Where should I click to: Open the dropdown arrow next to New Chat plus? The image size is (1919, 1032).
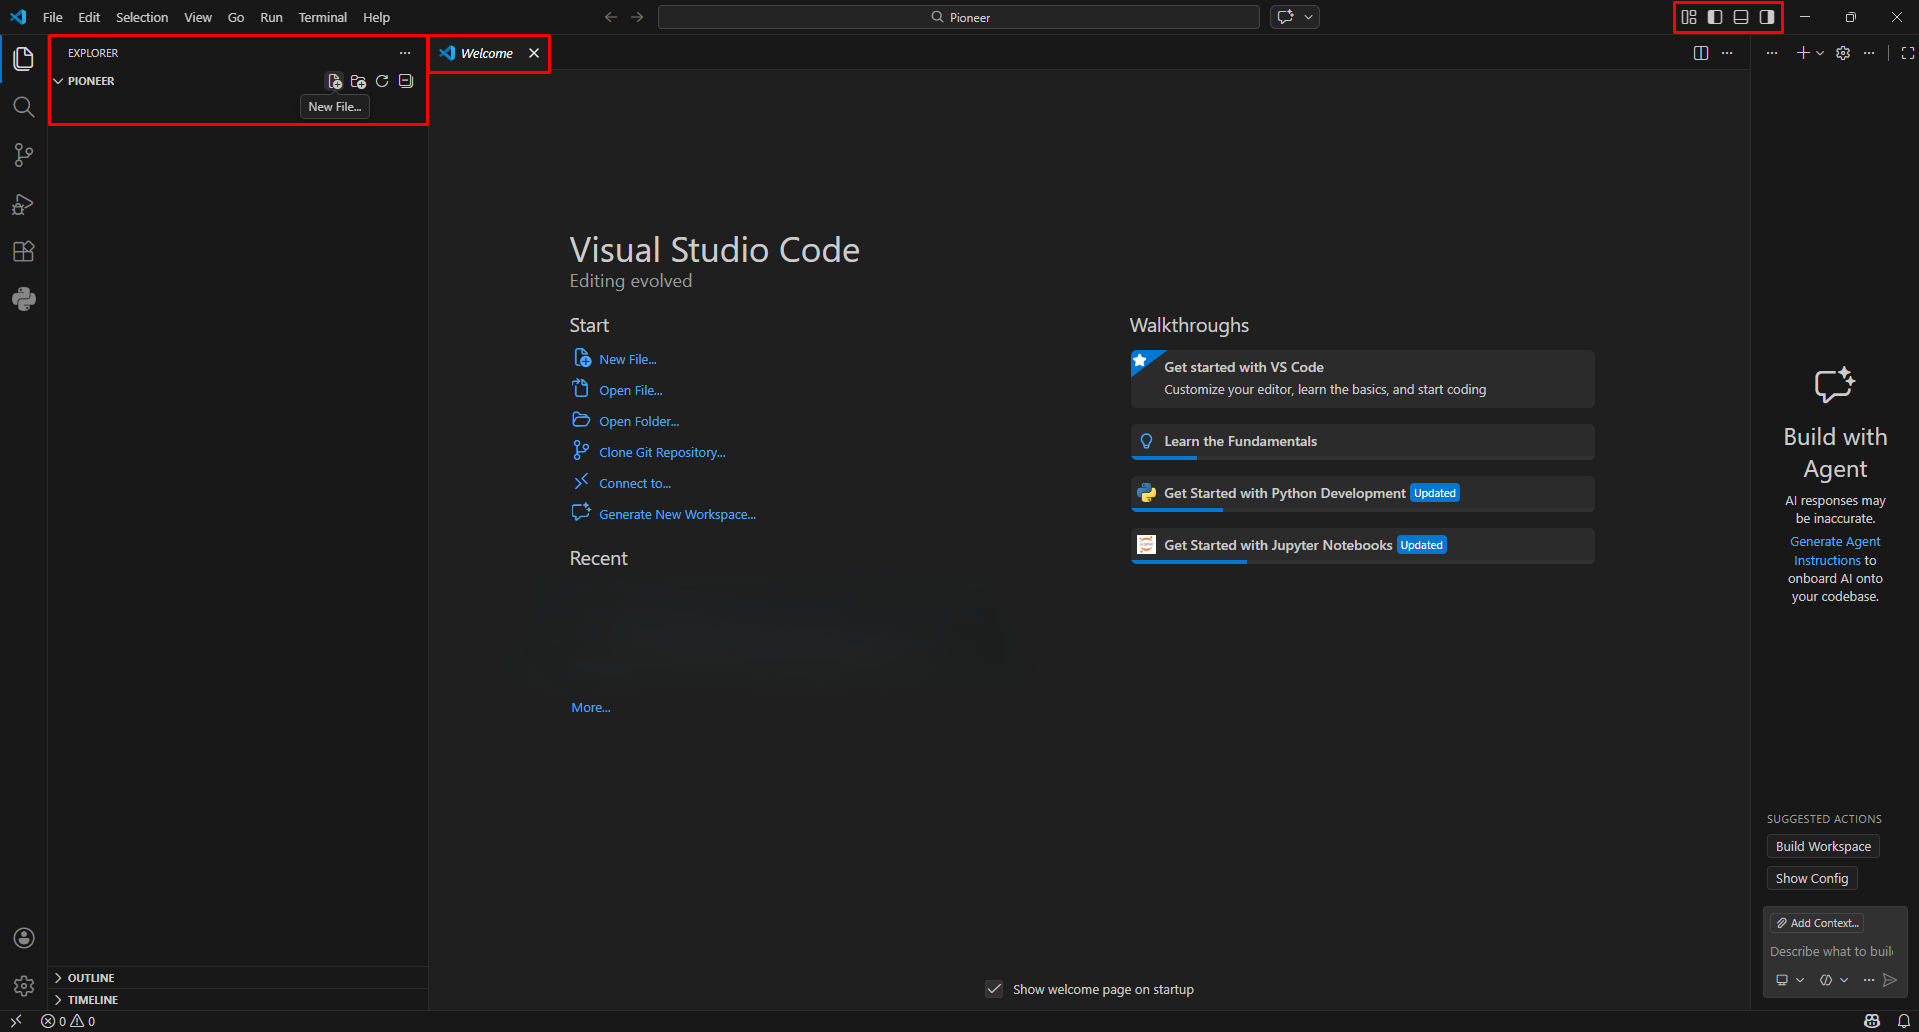tap(1820, 53)
